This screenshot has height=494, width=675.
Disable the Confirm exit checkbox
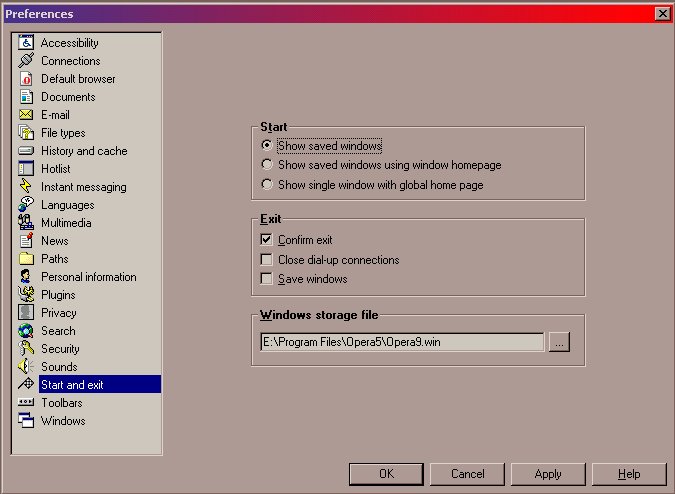tap(266, 240)
